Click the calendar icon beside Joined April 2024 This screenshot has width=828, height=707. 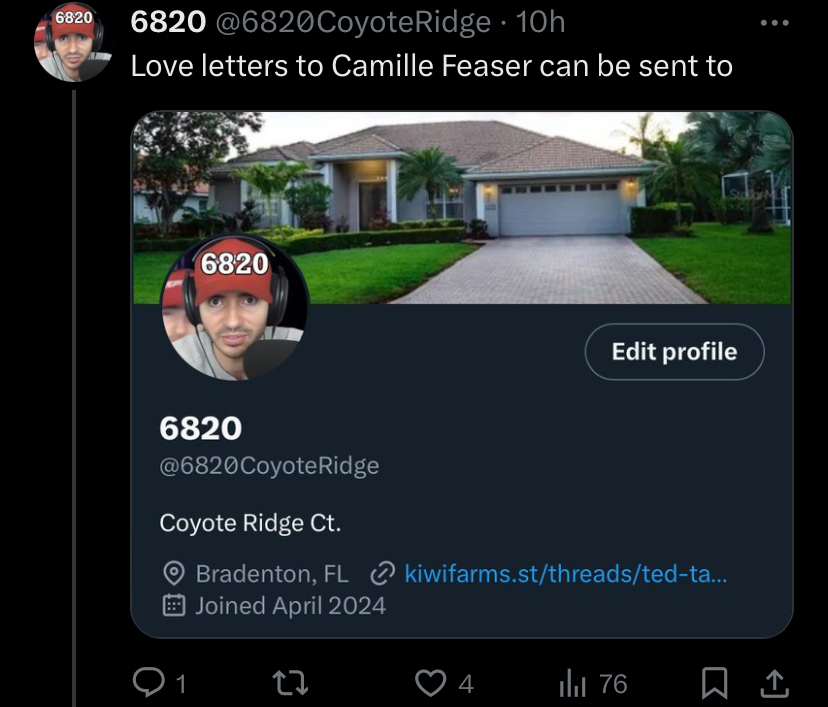(x=173, y=606)
